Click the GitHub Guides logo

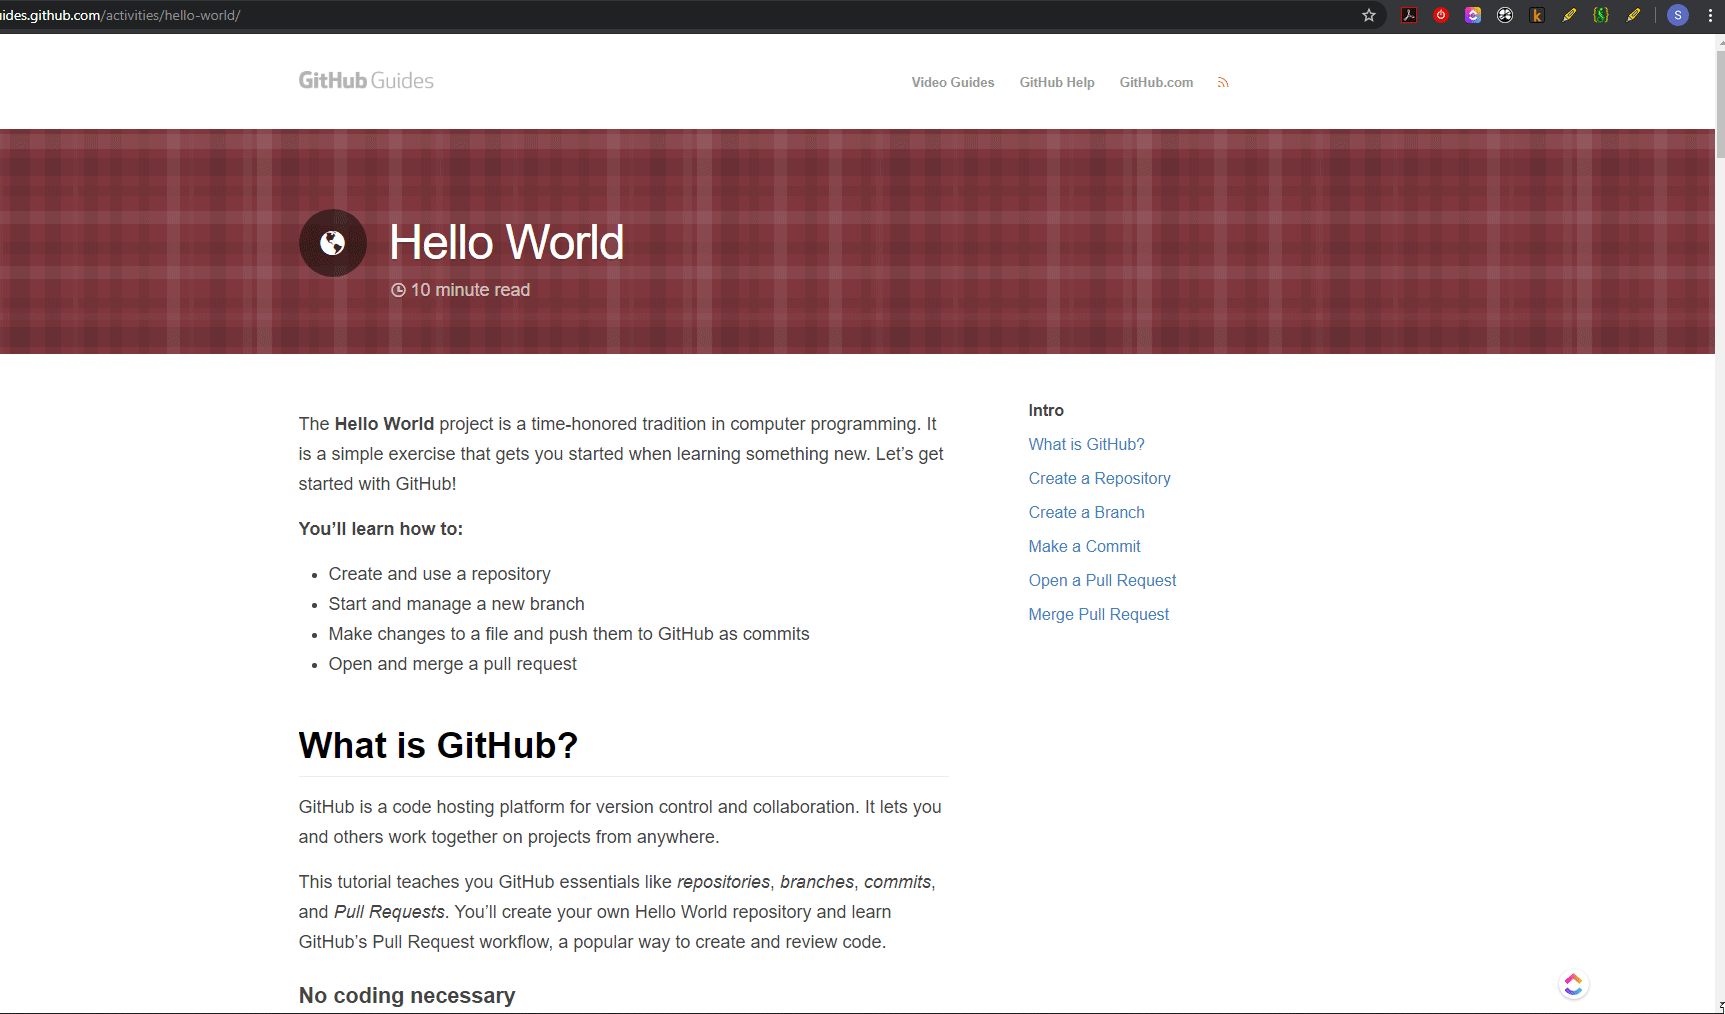click(x=366, y=81)
